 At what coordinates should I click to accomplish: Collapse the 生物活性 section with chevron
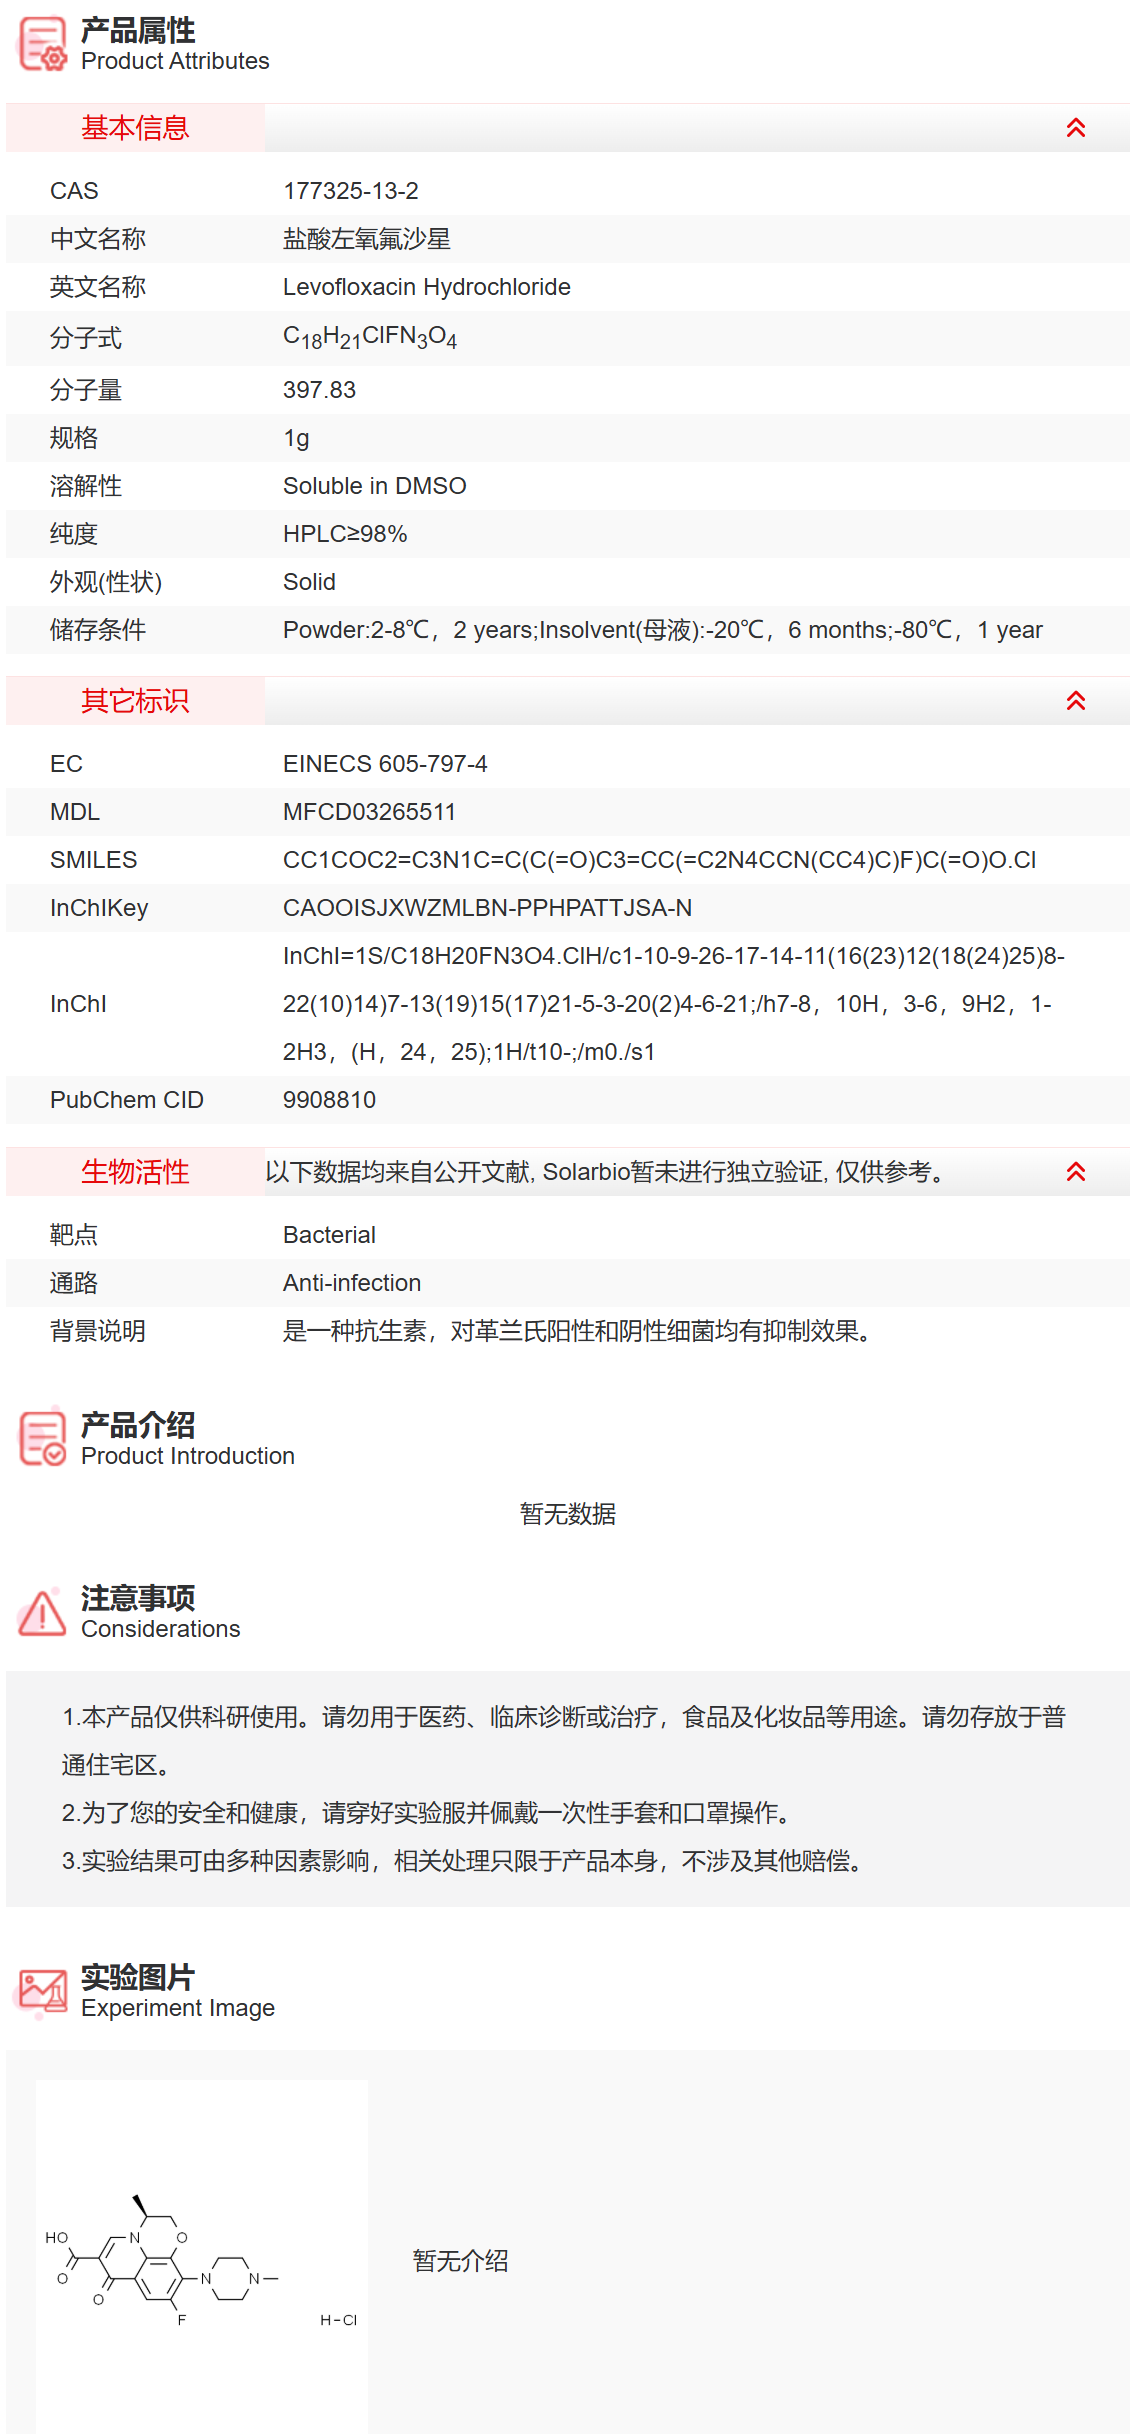1076,1172
